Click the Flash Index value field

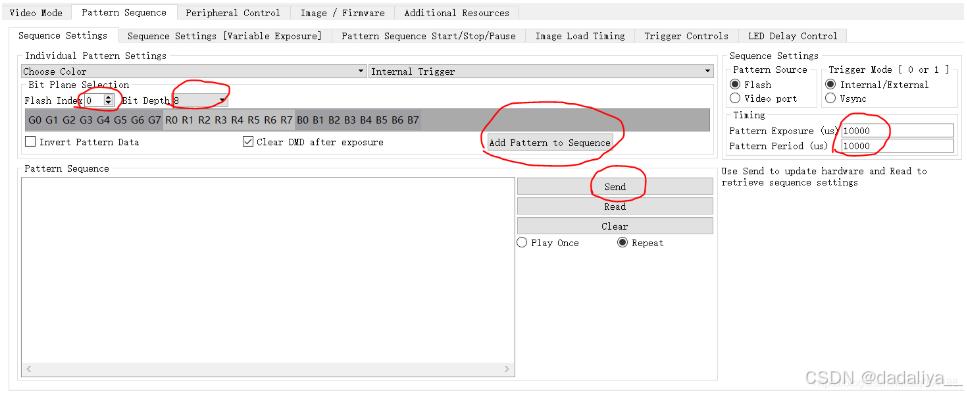click(94, 100)
